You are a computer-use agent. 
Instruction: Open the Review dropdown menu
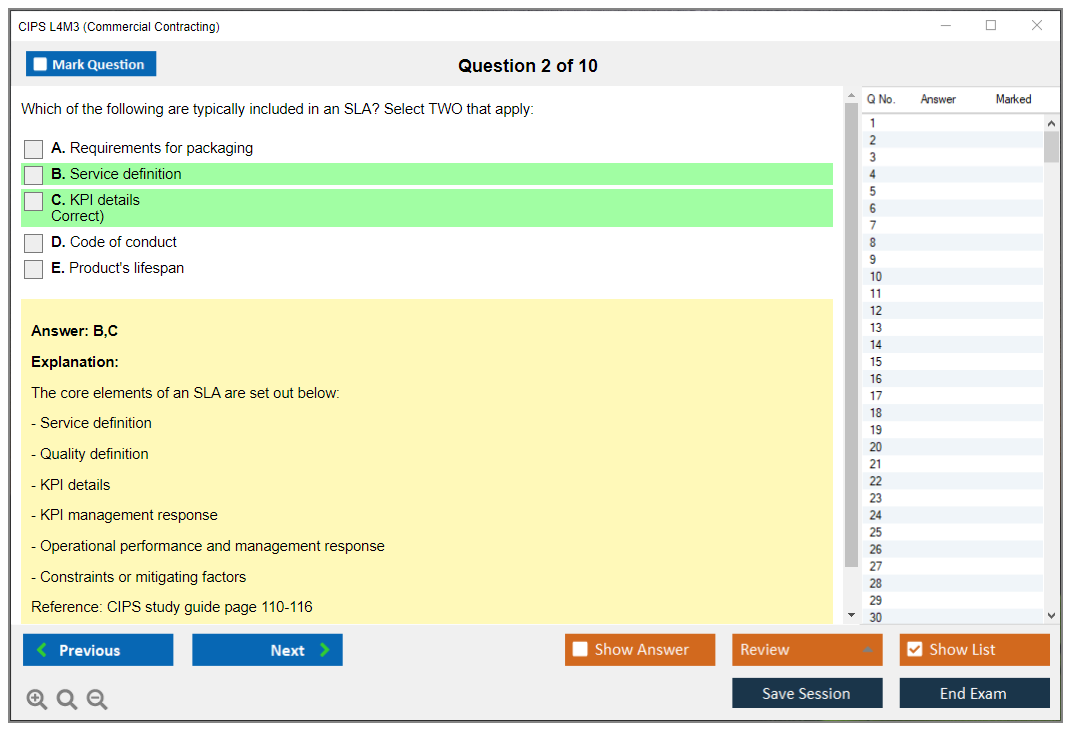coord(806,650)
